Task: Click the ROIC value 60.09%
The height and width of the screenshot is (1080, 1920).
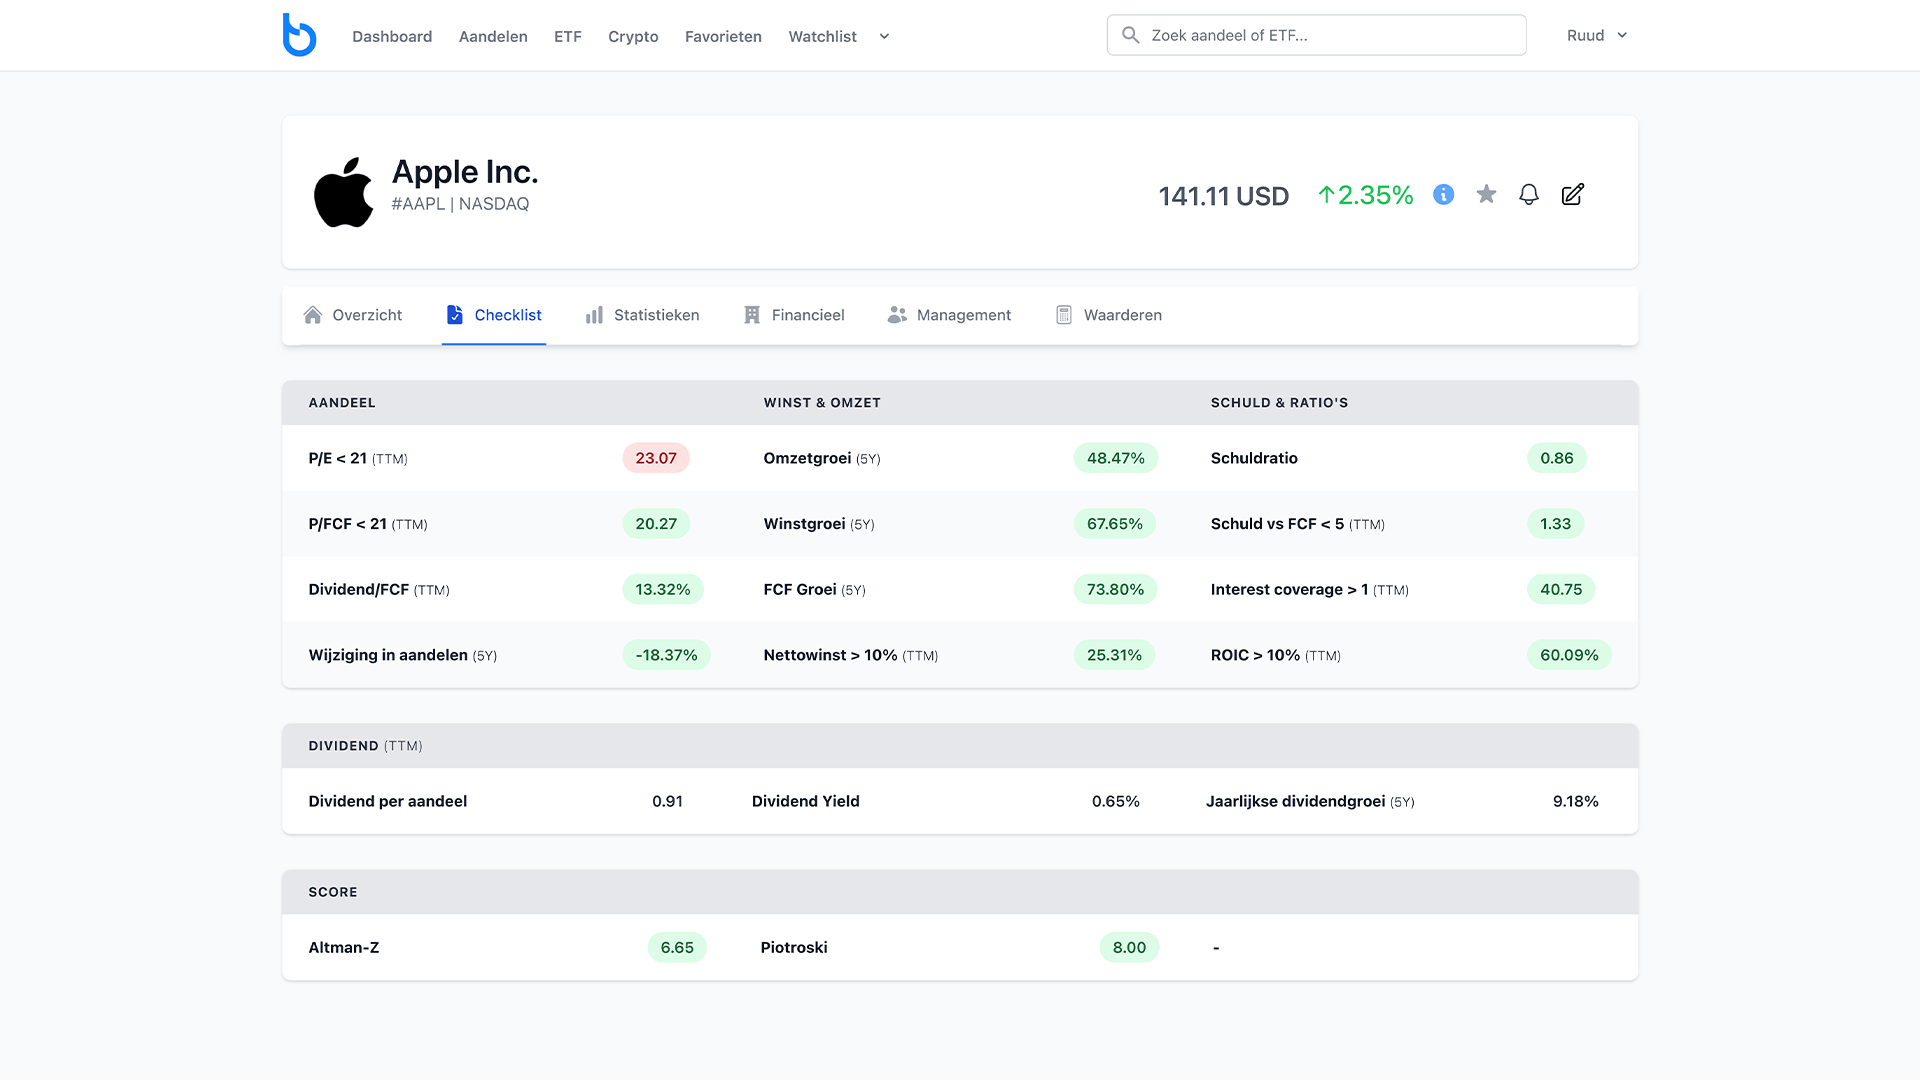Action: (1569, 655)
